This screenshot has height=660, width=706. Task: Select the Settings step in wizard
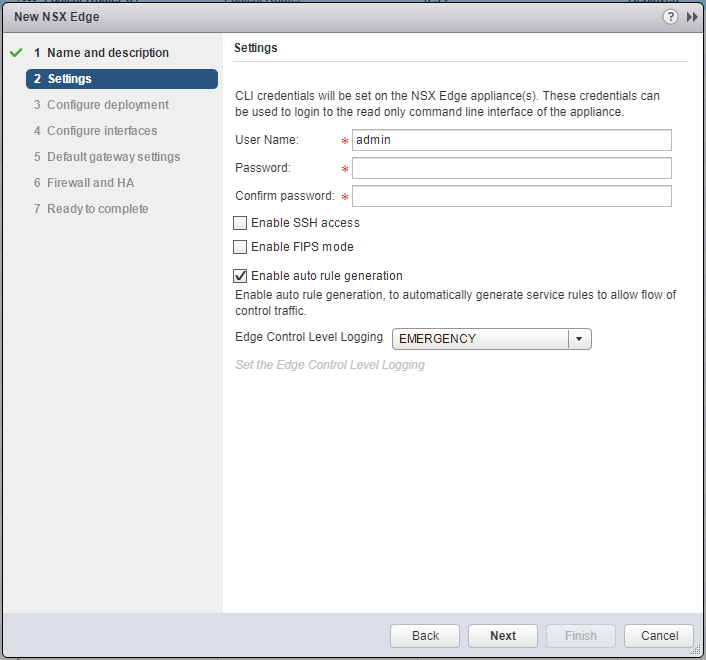tap(122, 79)
